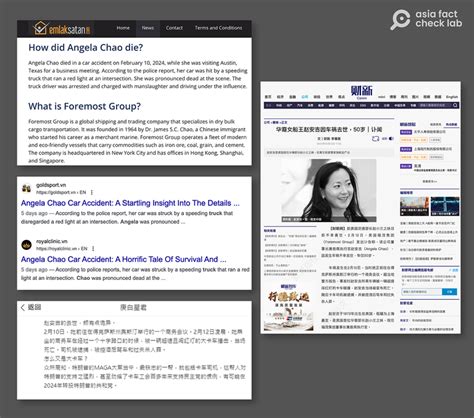Screen dimensions: 474x418
Task: Click the search magnifier icon in Caixin navbar
Action: 455,105
